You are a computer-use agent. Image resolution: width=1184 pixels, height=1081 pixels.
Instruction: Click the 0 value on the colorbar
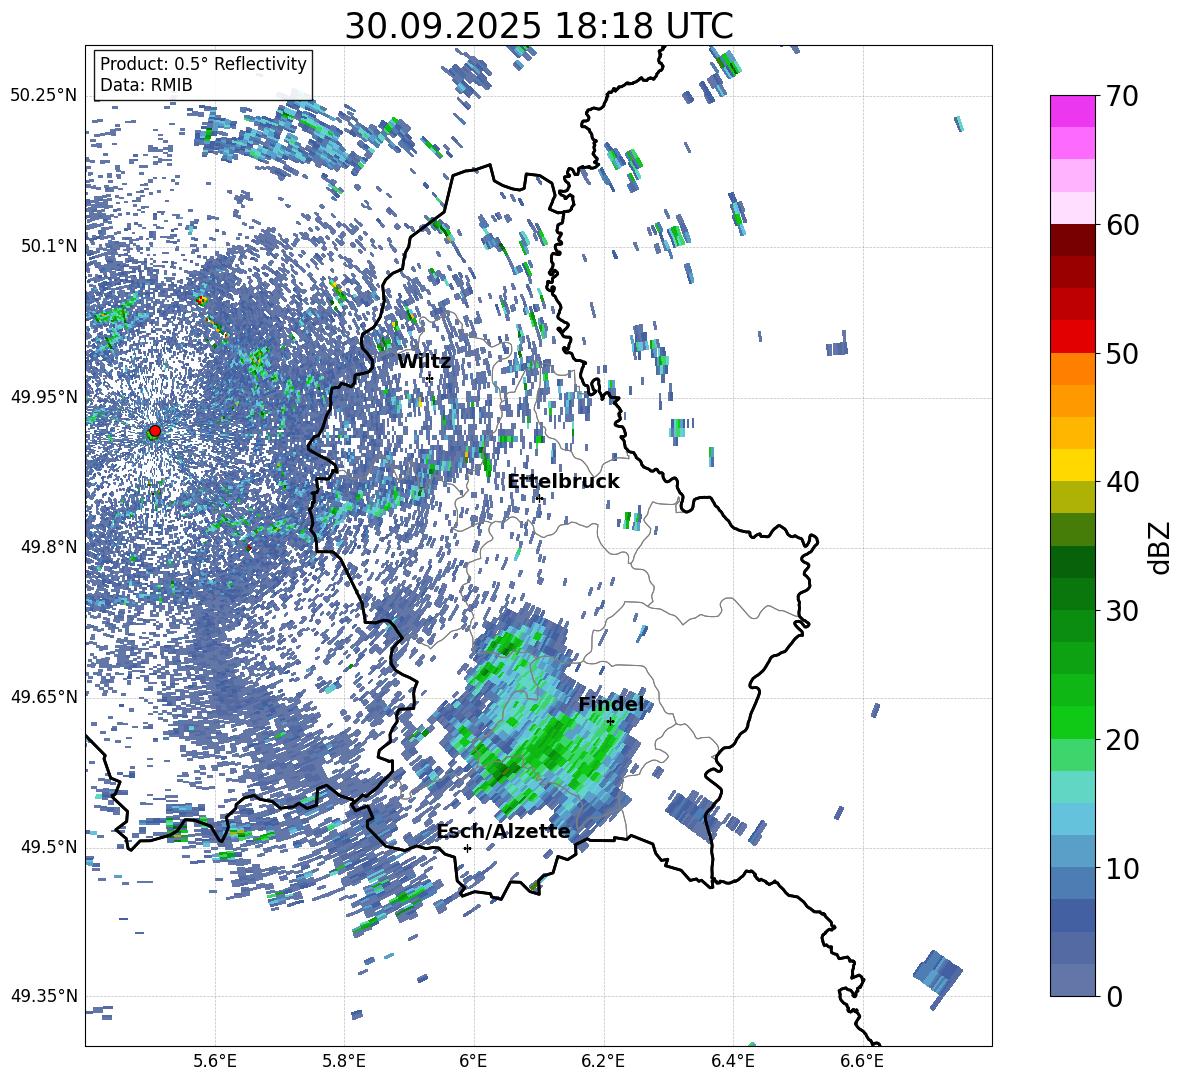tap(1114, 996)
